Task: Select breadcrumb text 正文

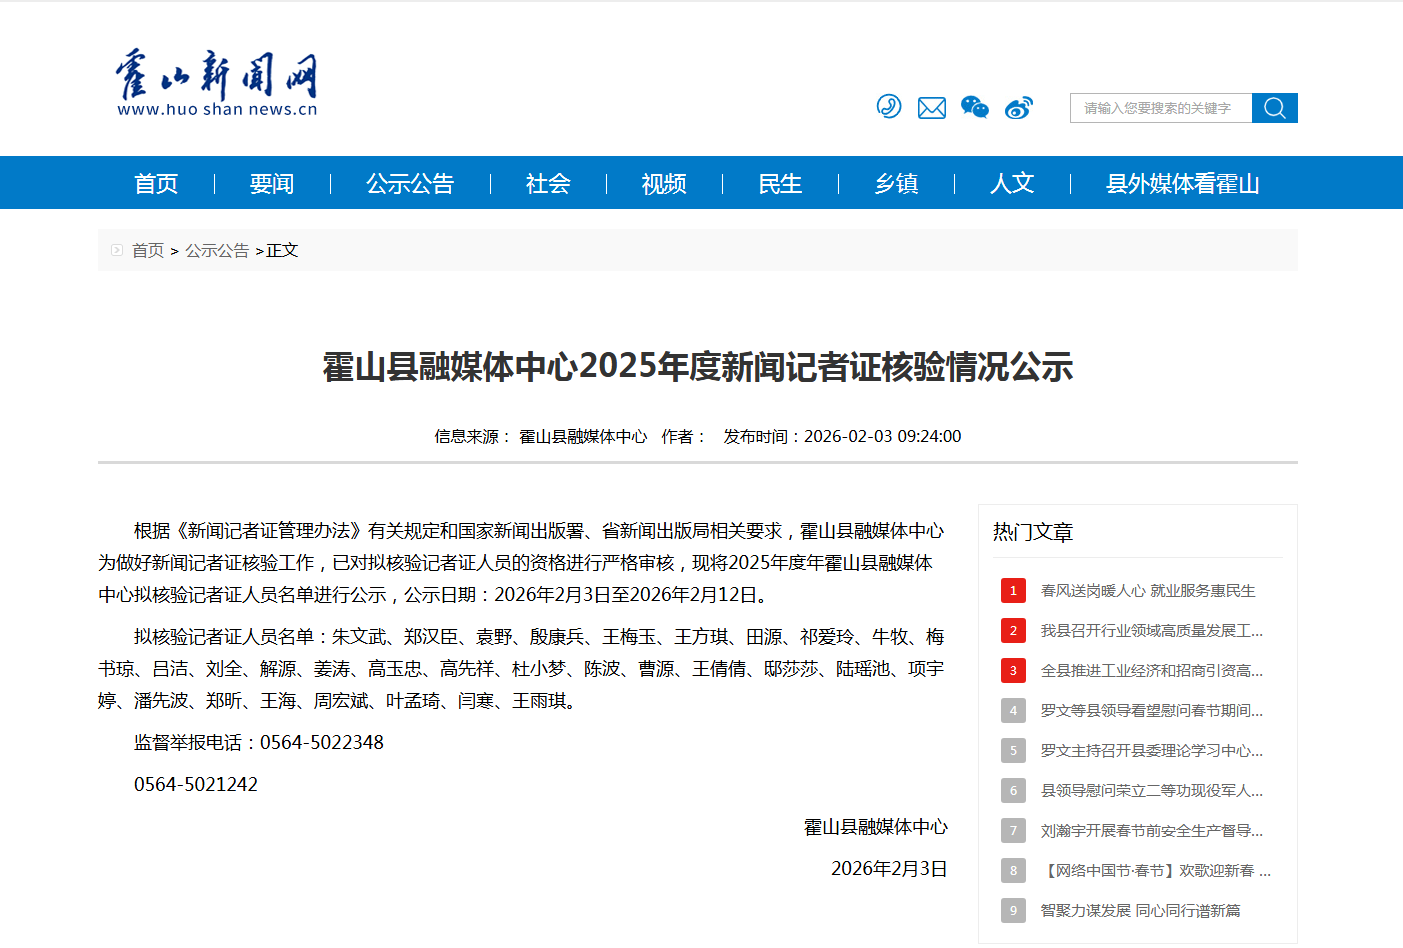Action: click(x=282, y=250)
